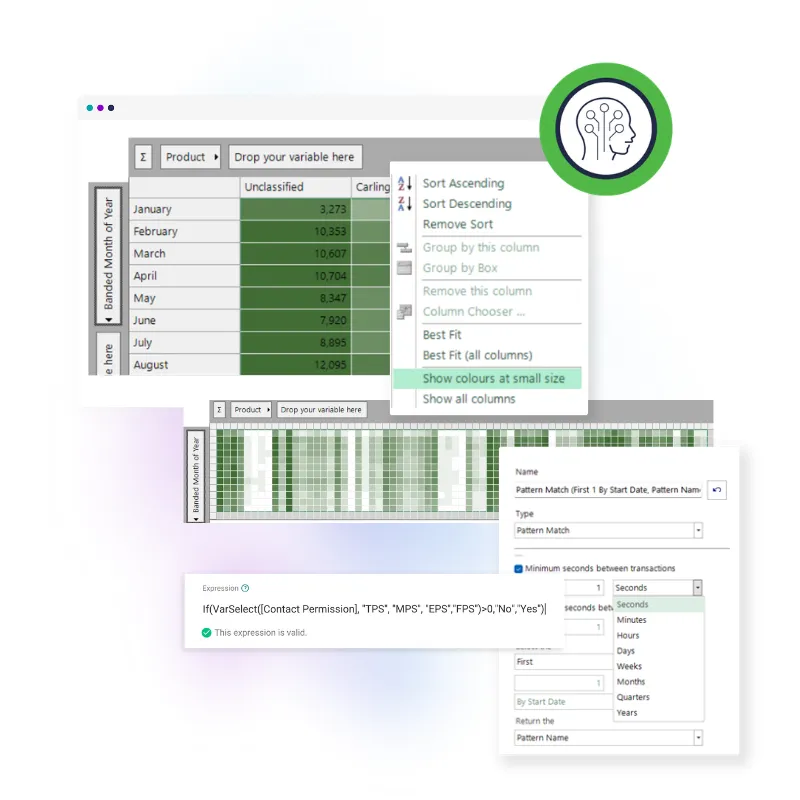Open the Type dropdown showing Pattern Match

click(697, 530)
